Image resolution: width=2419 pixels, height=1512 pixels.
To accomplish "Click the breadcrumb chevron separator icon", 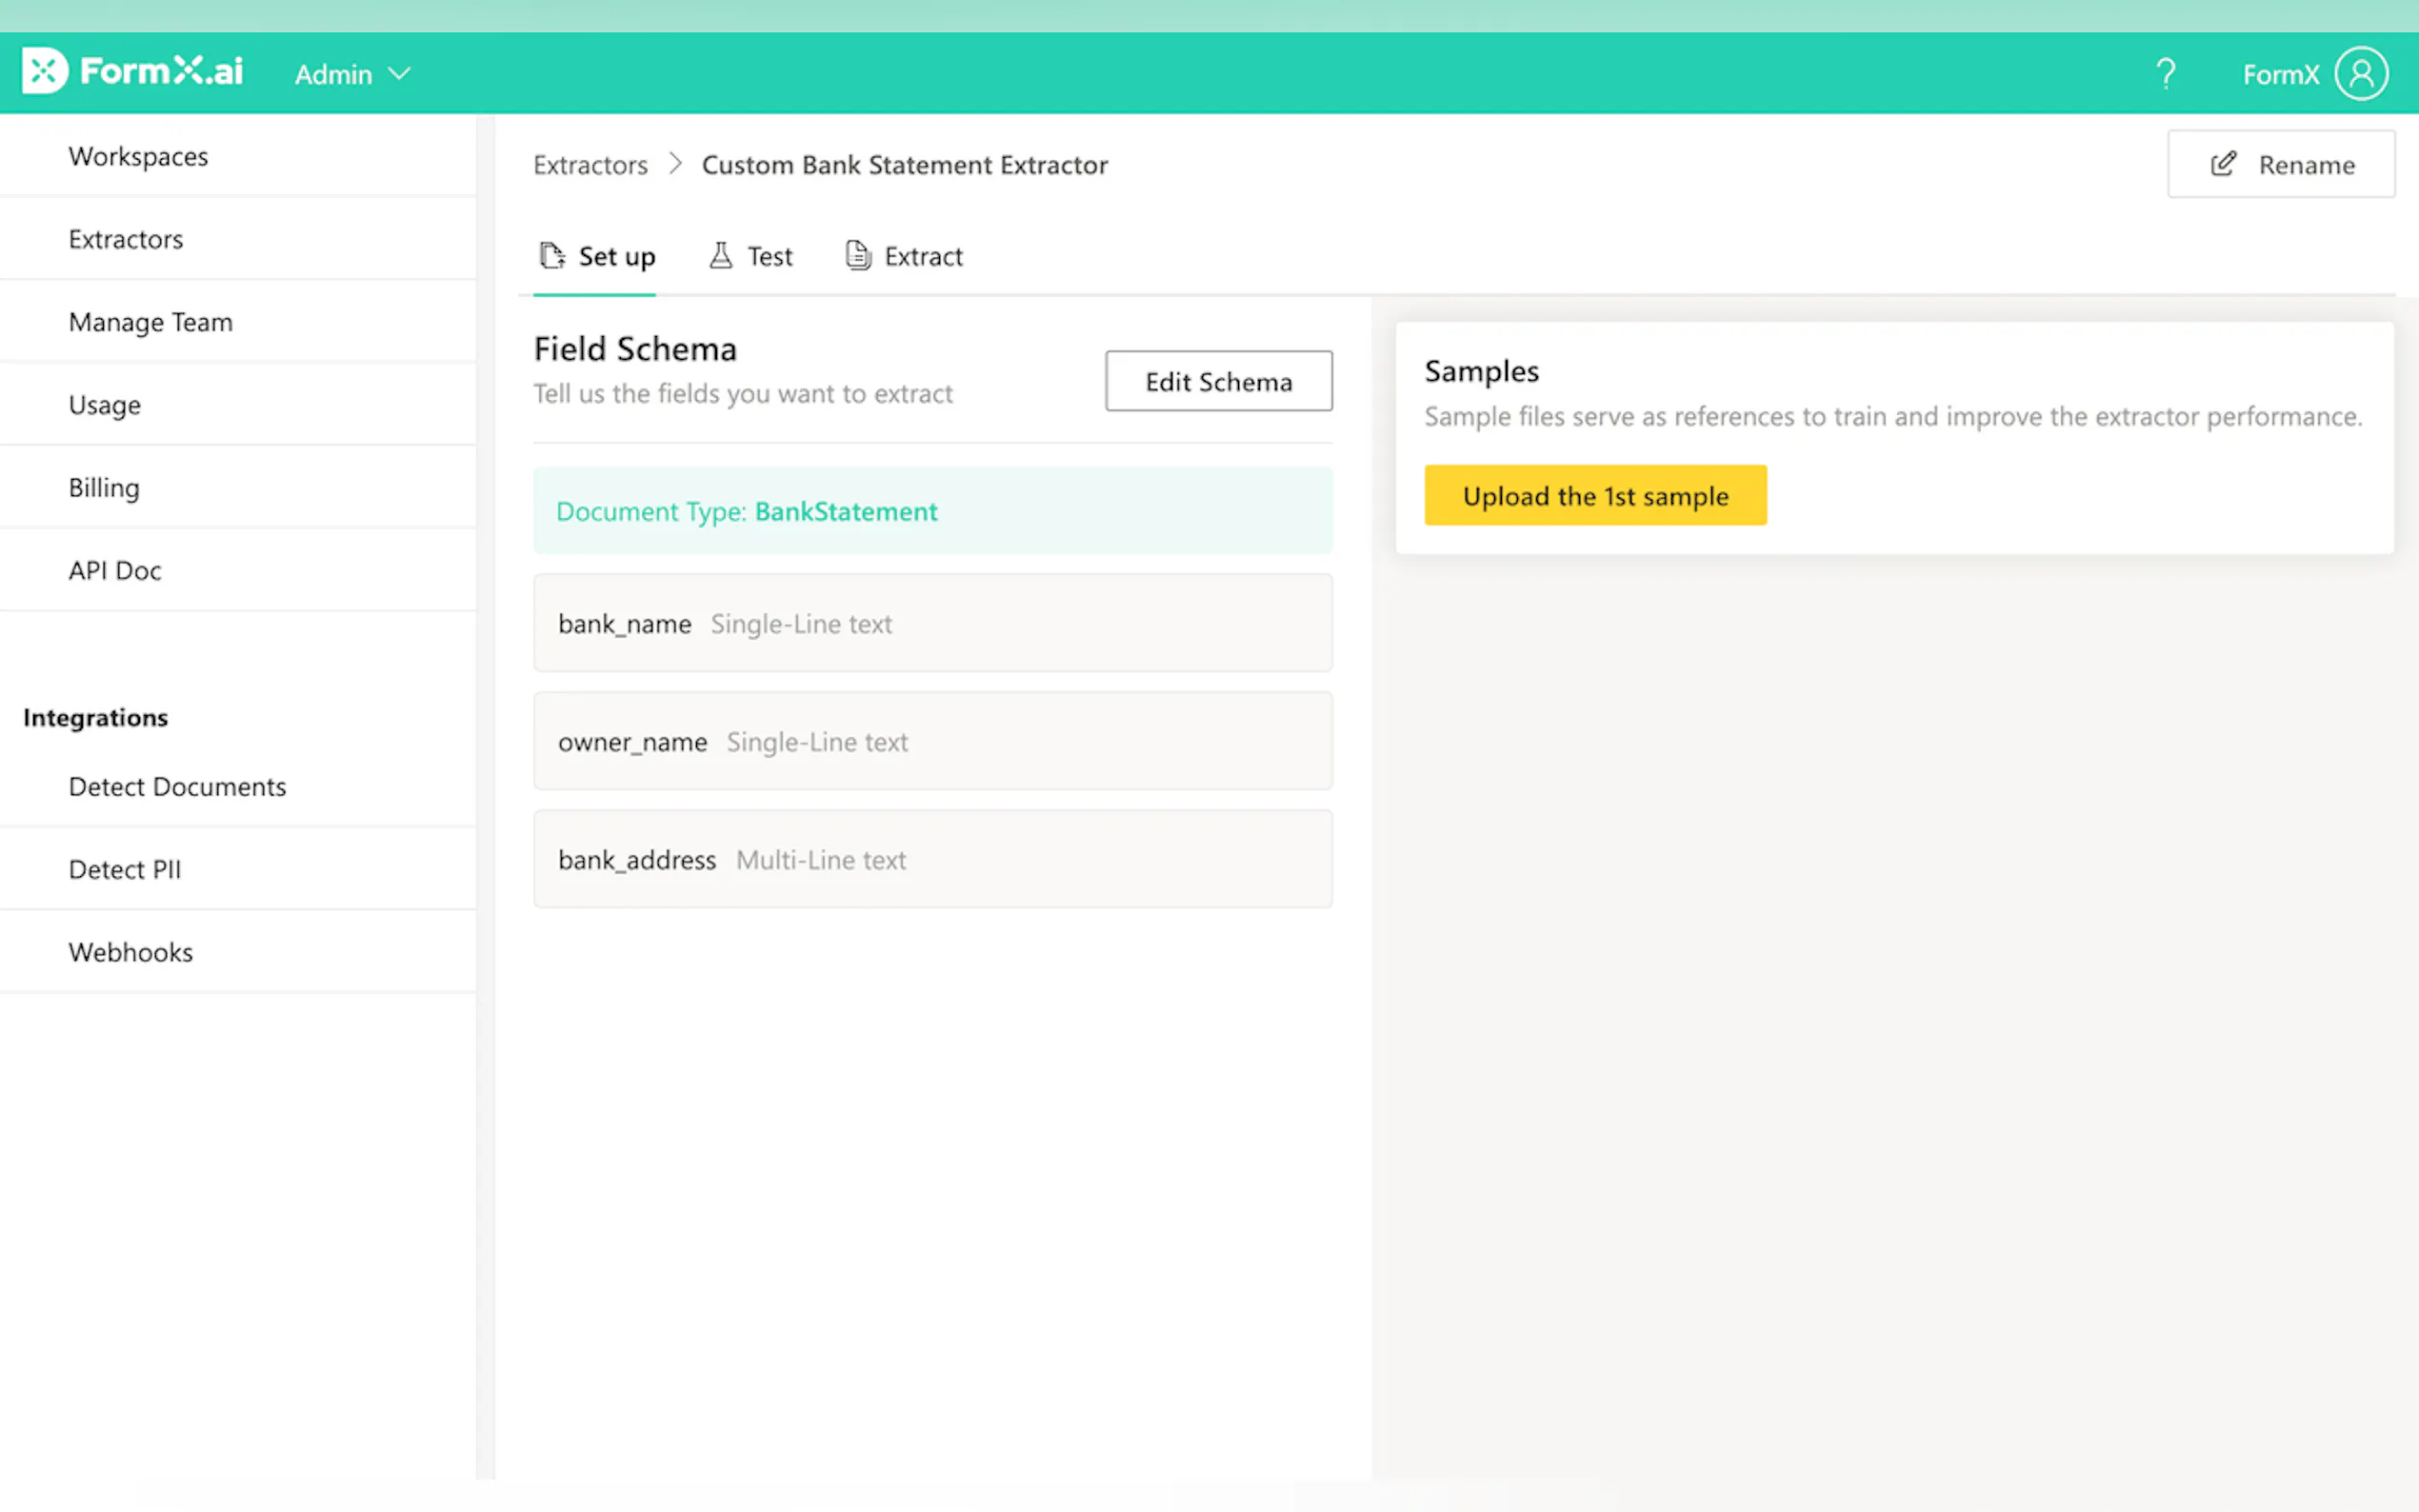I will tap(675, 164).
